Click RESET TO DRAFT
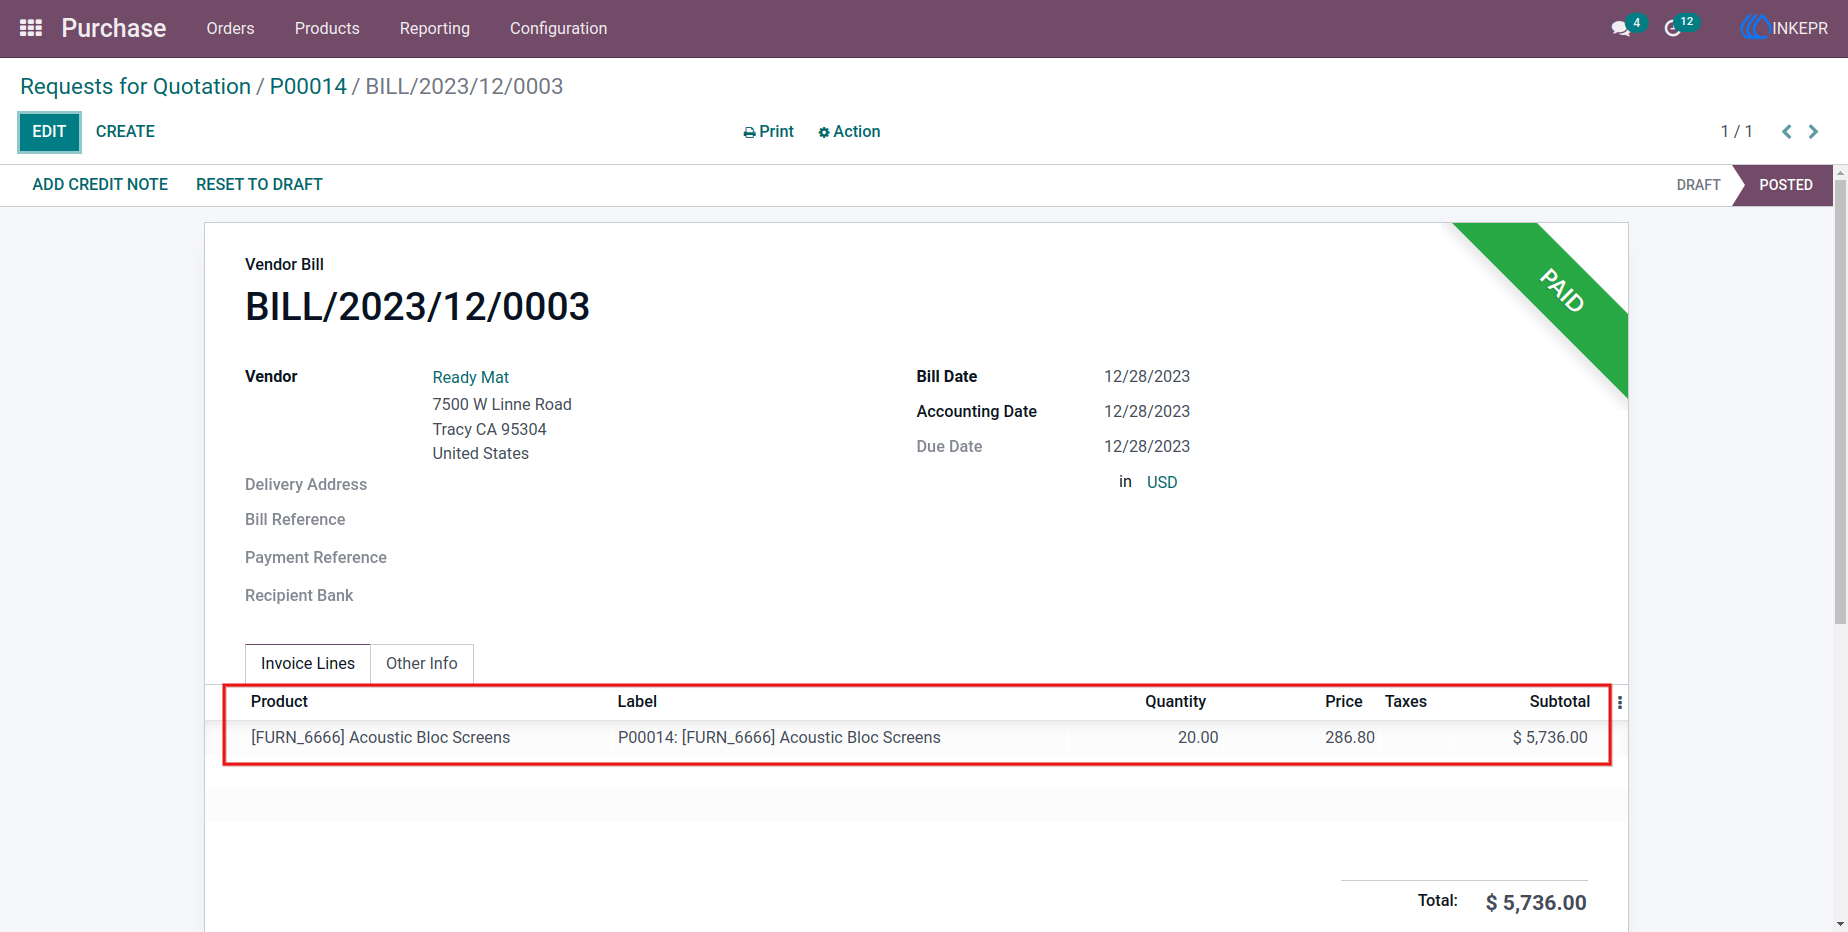 point(259,185)
